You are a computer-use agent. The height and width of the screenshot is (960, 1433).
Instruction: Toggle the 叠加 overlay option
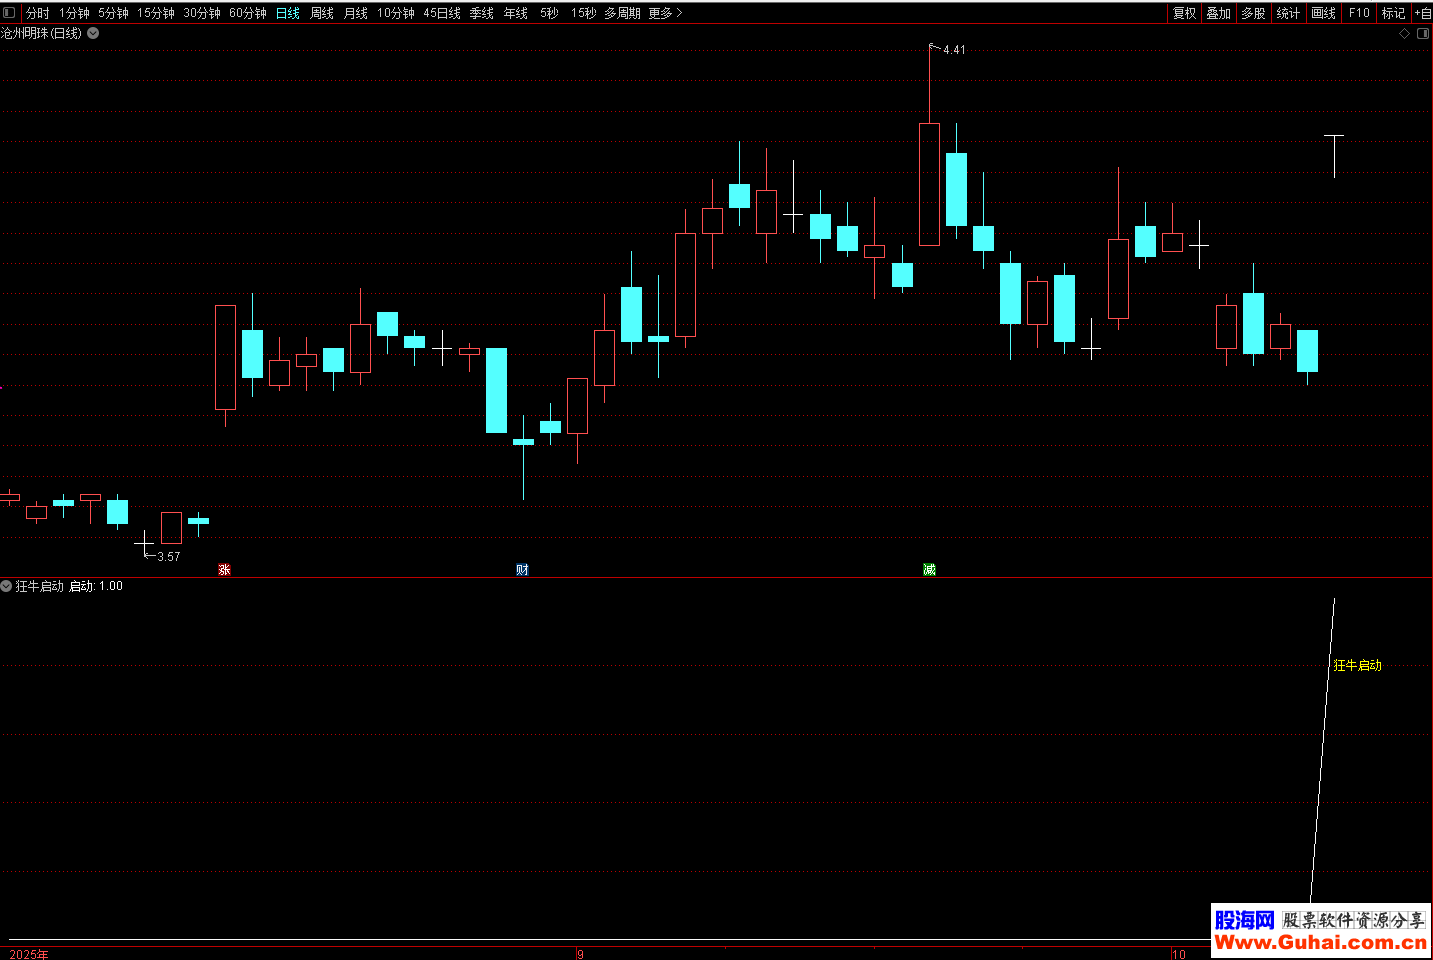(x=1218, y=13)
